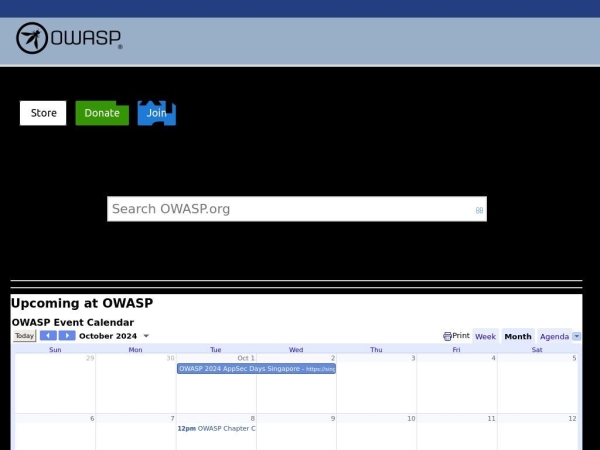Viewport: 600px width, 450px height.
Task: Click the Upcoming at OWASP heading
Action: 82,303
